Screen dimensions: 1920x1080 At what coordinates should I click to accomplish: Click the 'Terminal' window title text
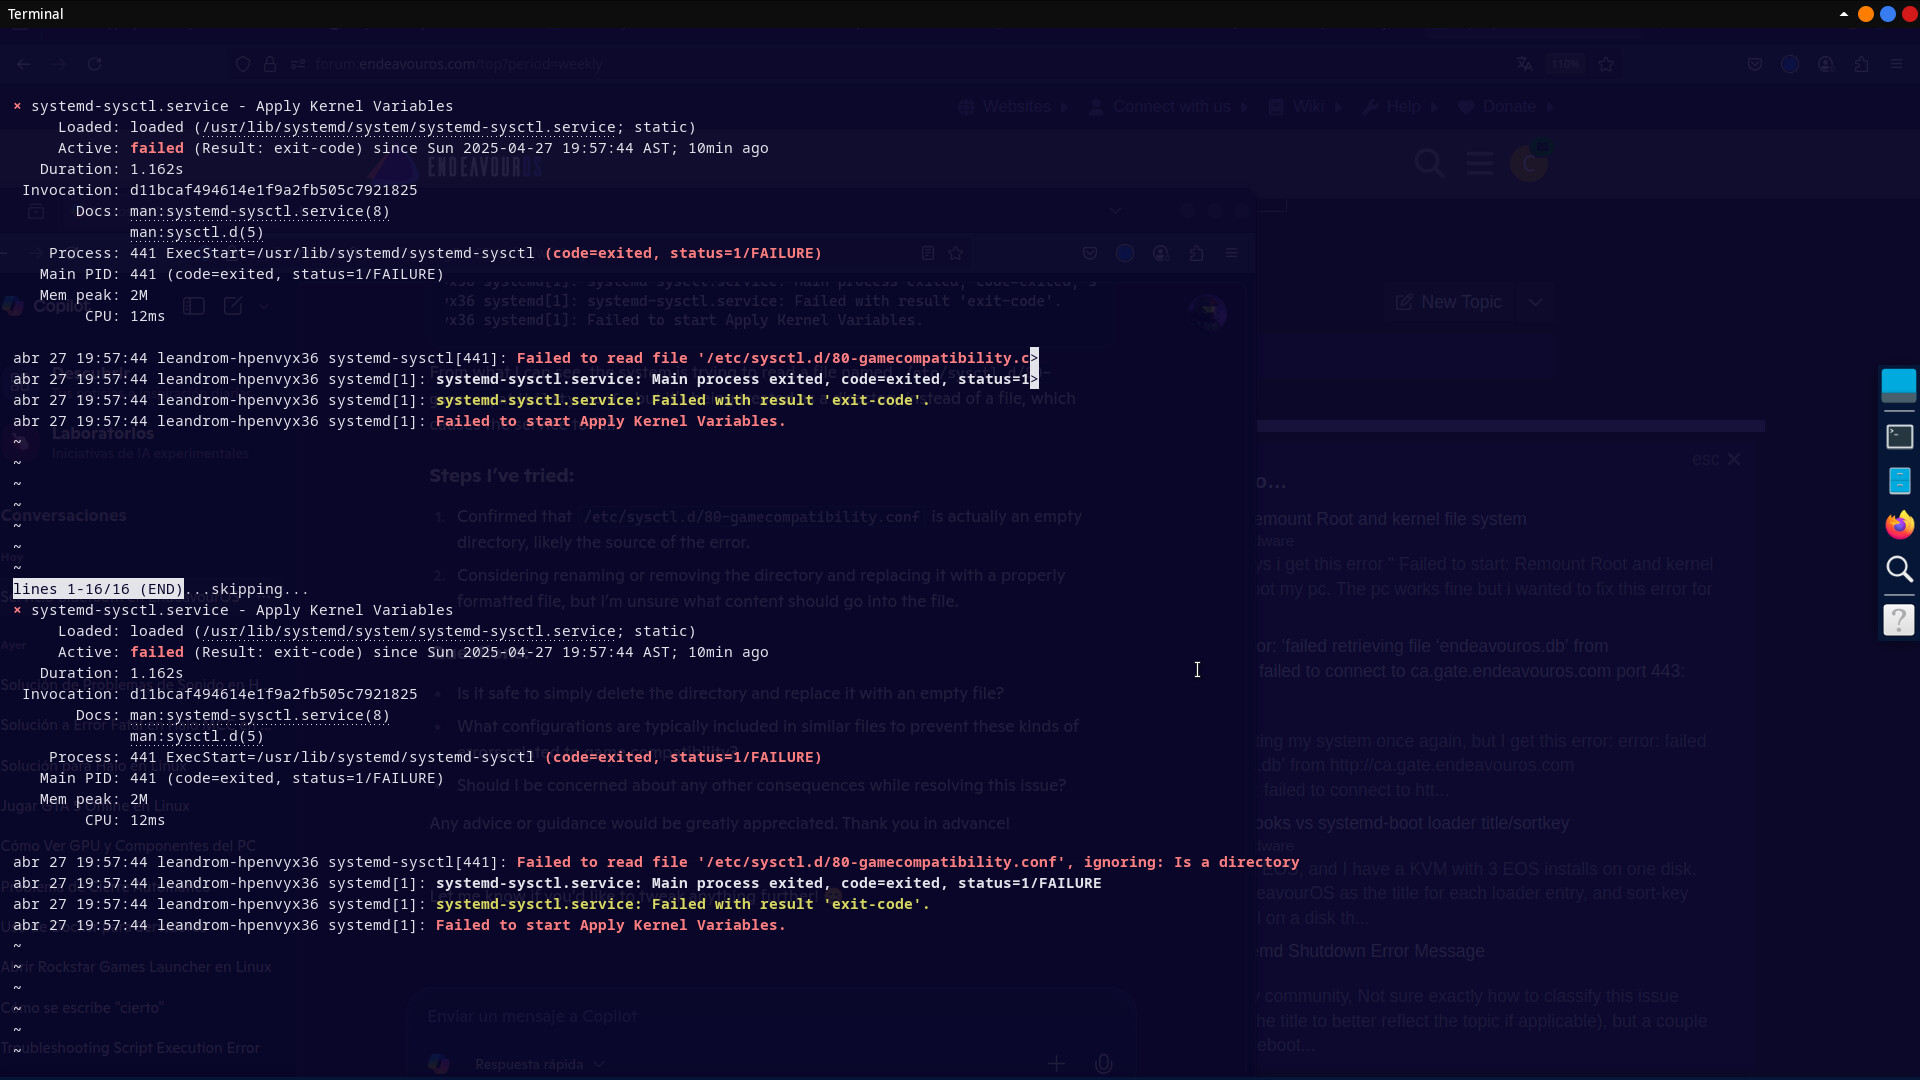point(36,14)
